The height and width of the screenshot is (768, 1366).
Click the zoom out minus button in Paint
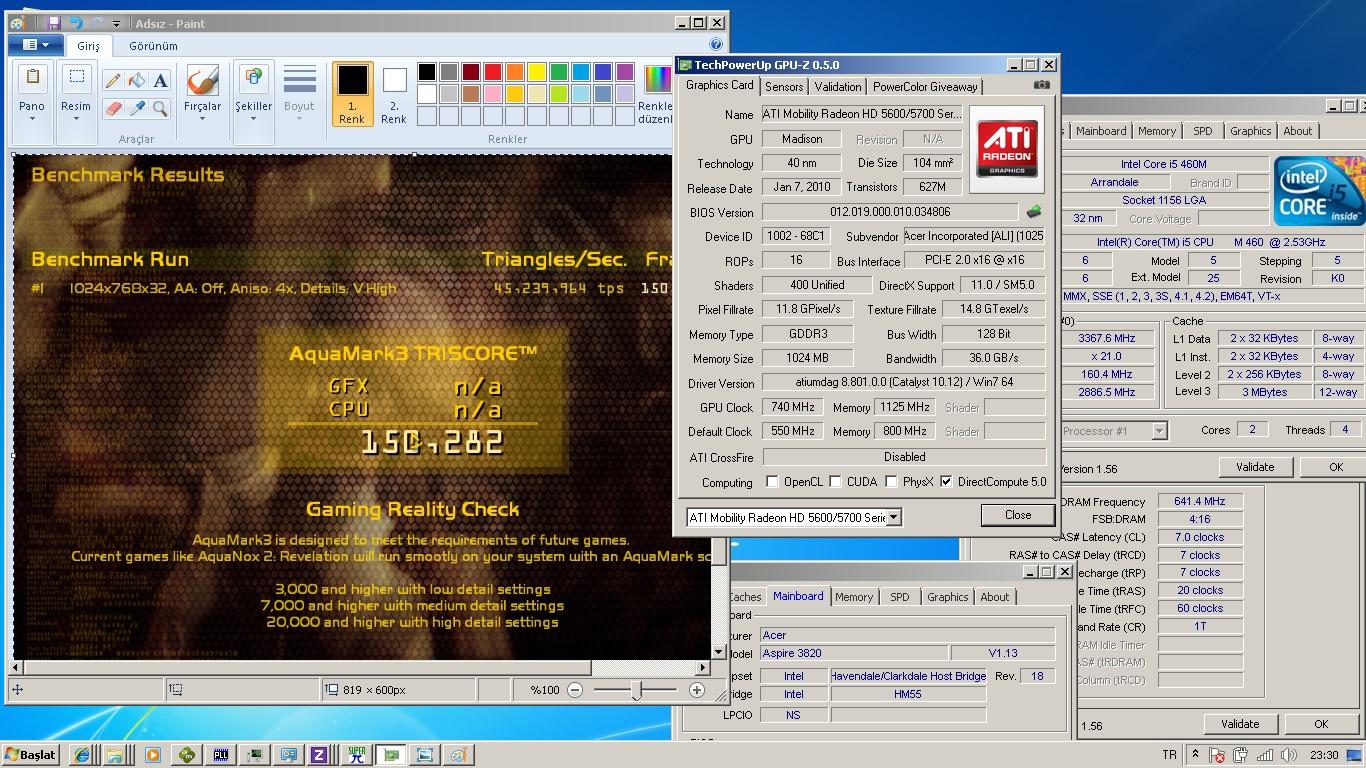pos(575,690)
